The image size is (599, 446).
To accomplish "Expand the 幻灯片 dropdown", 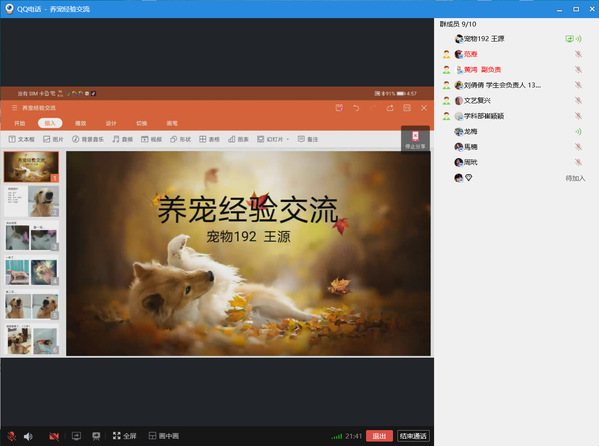I will point(273,139).
